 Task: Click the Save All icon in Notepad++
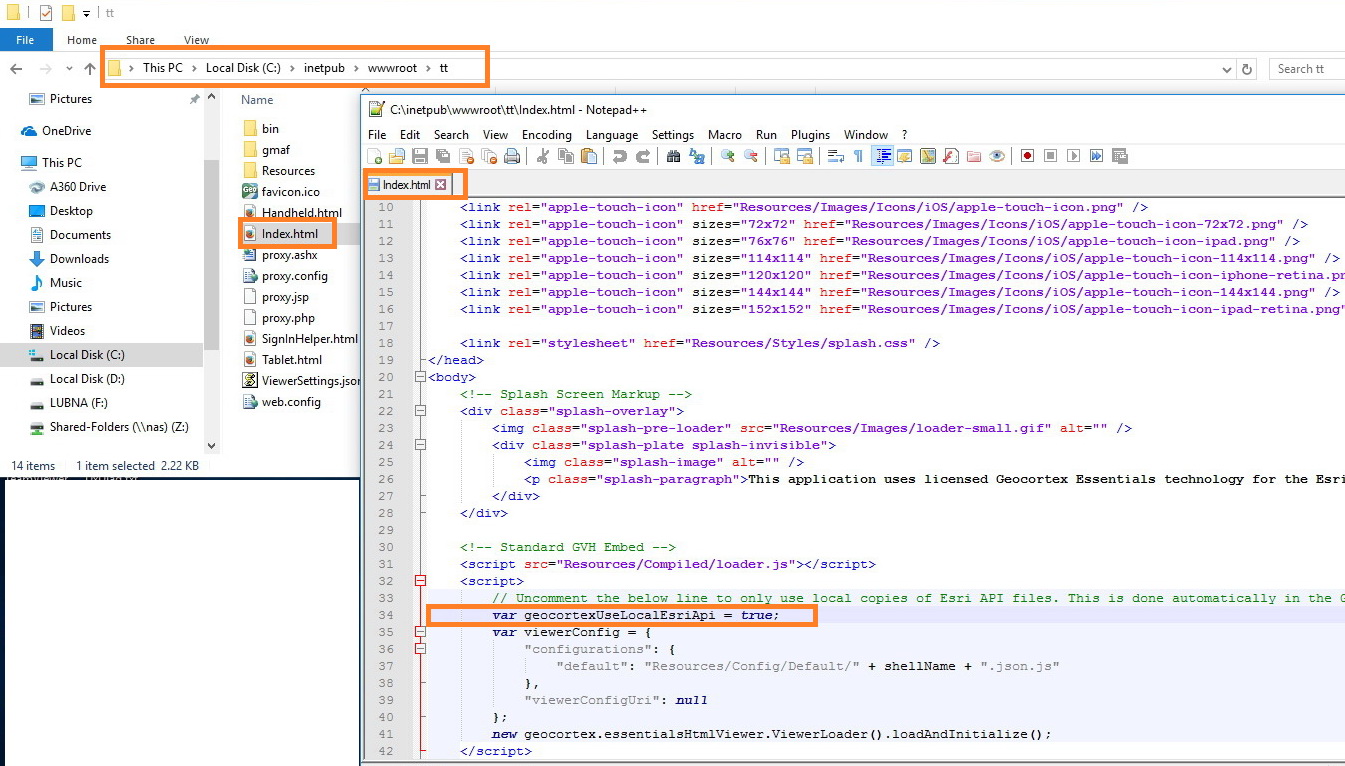click(x=442, y=156)
